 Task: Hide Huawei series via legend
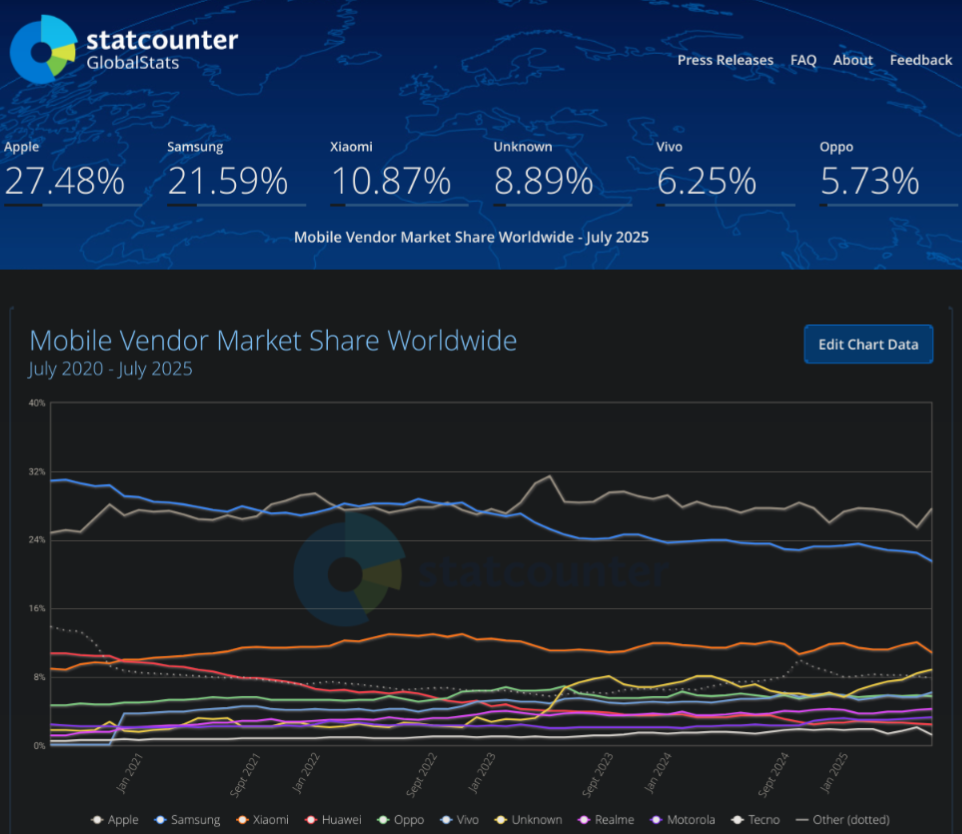click(333, 820)
